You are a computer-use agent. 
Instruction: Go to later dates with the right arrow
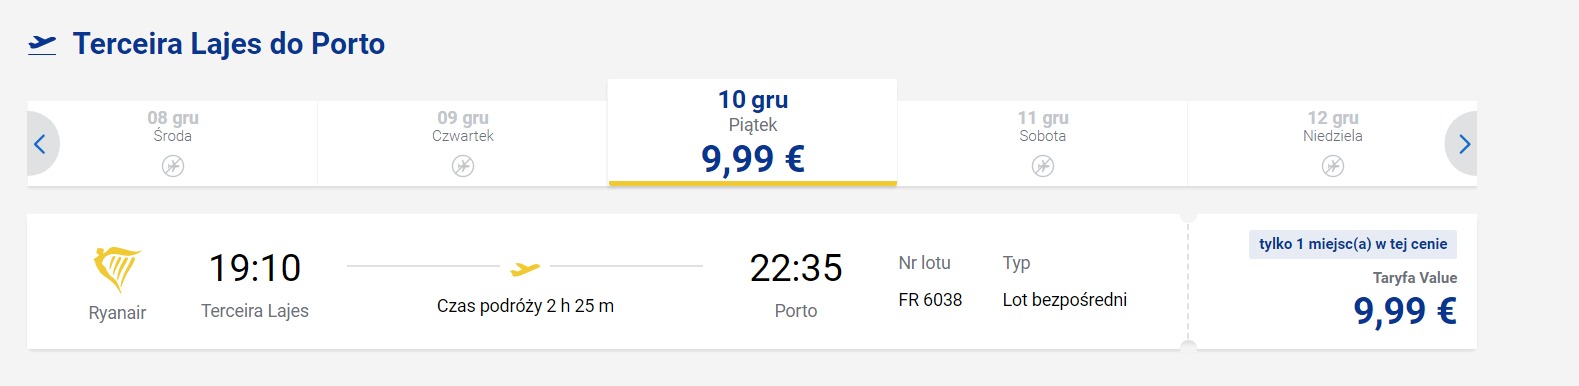tap(1462, 144)
